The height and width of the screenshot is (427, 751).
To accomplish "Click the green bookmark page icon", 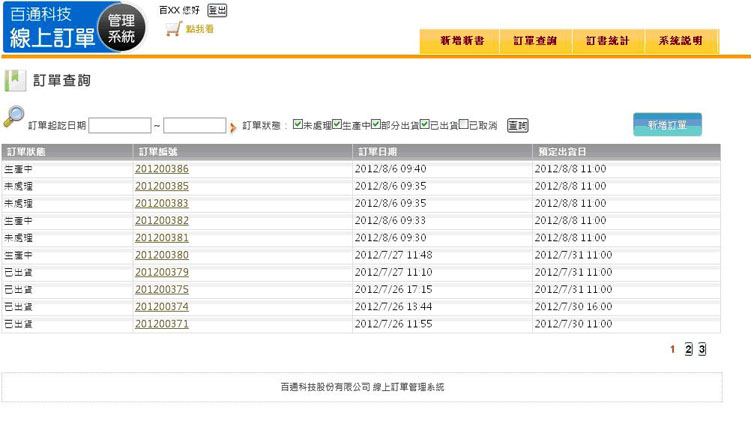I will pos(15,80).
